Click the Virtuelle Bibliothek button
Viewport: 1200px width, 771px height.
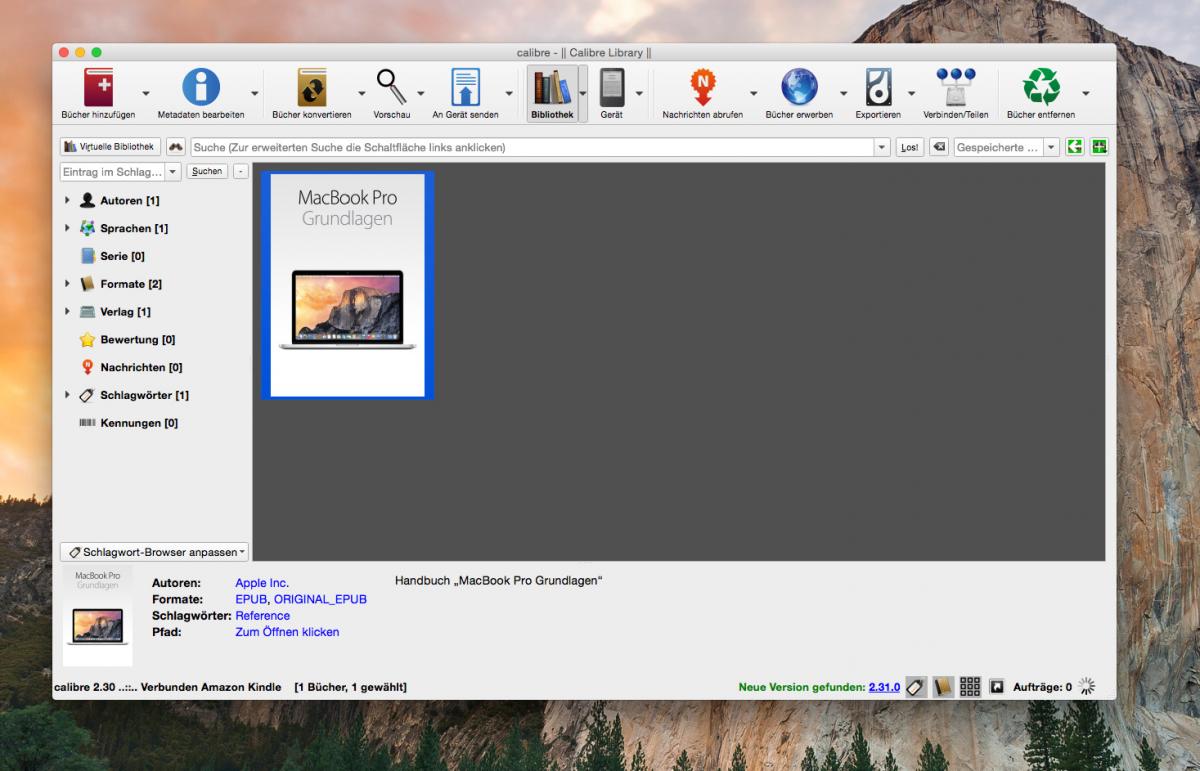(110, 147)
